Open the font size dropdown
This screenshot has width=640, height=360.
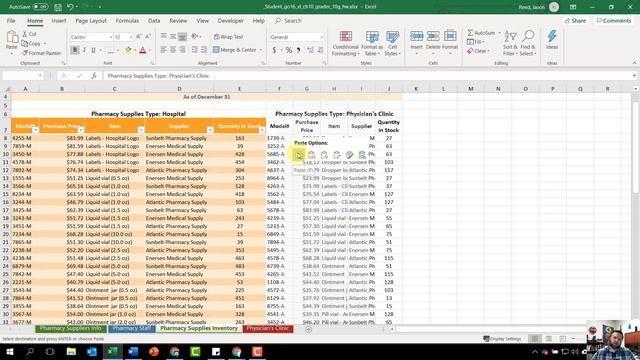click(x=131, y=37)
